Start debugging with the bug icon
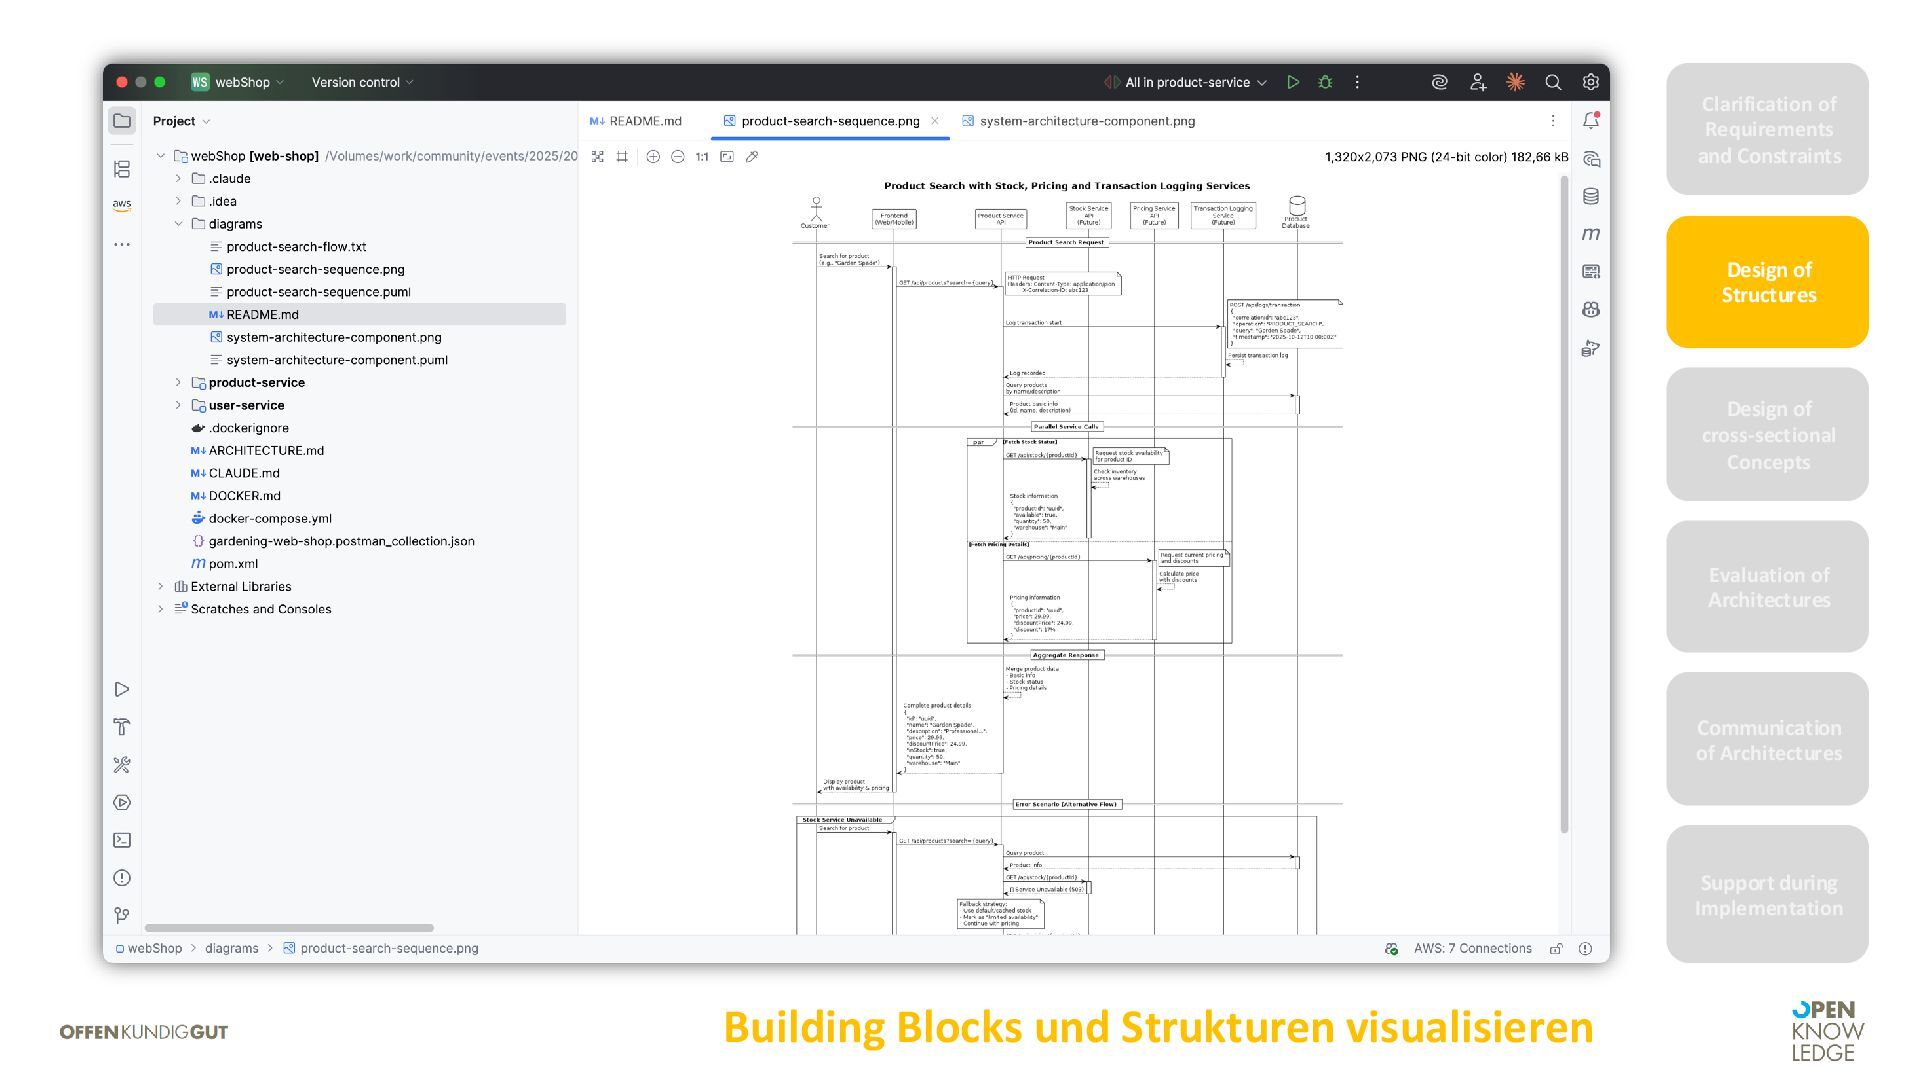This screenshot has height=1080, width=1920. pos(1325,82)
